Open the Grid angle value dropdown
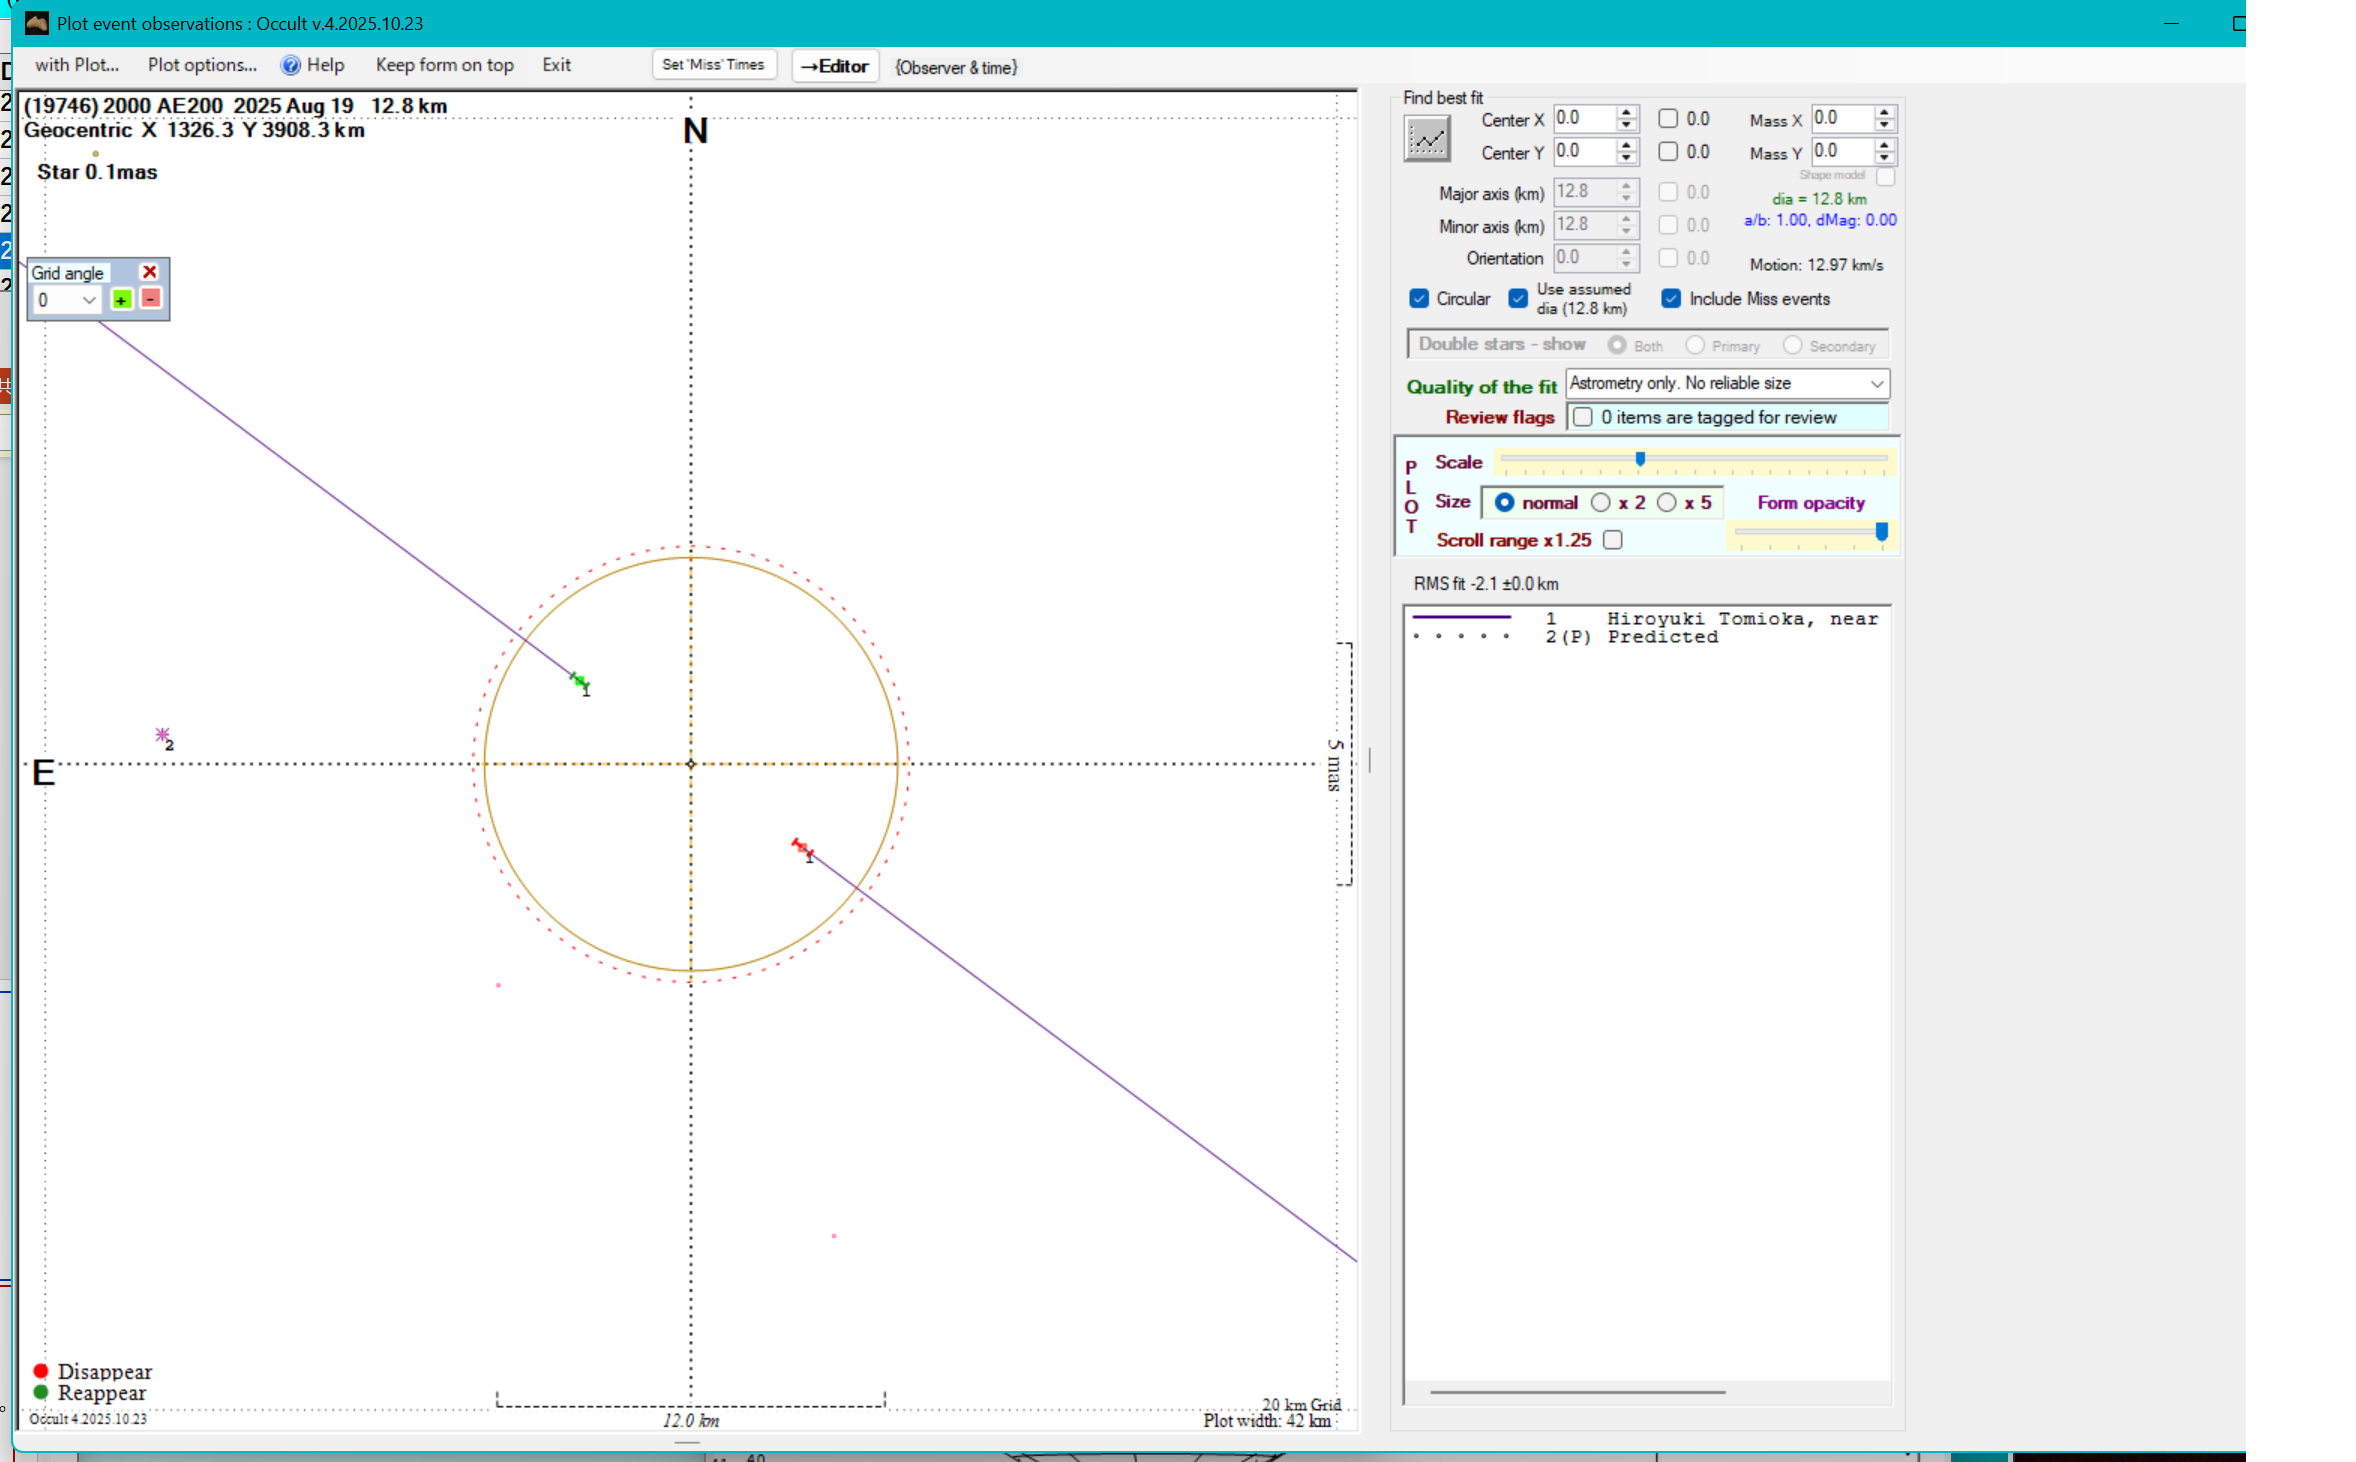Viewport: 2356px width, 1462px height. click(x=89, y=300)
